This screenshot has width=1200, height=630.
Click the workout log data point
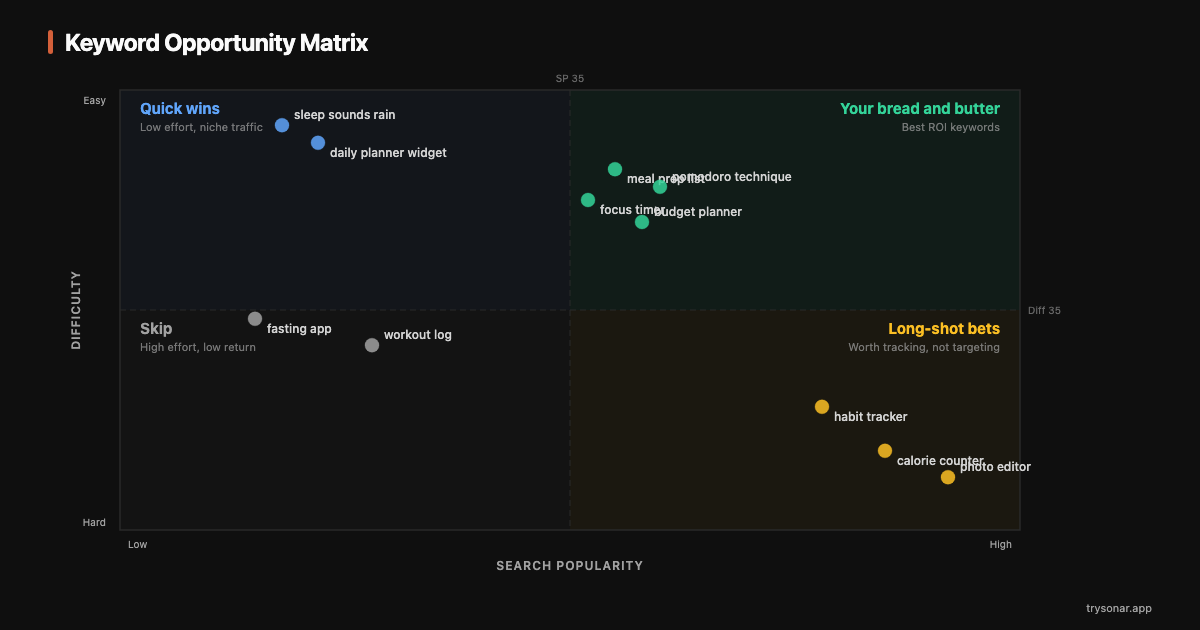371,344
